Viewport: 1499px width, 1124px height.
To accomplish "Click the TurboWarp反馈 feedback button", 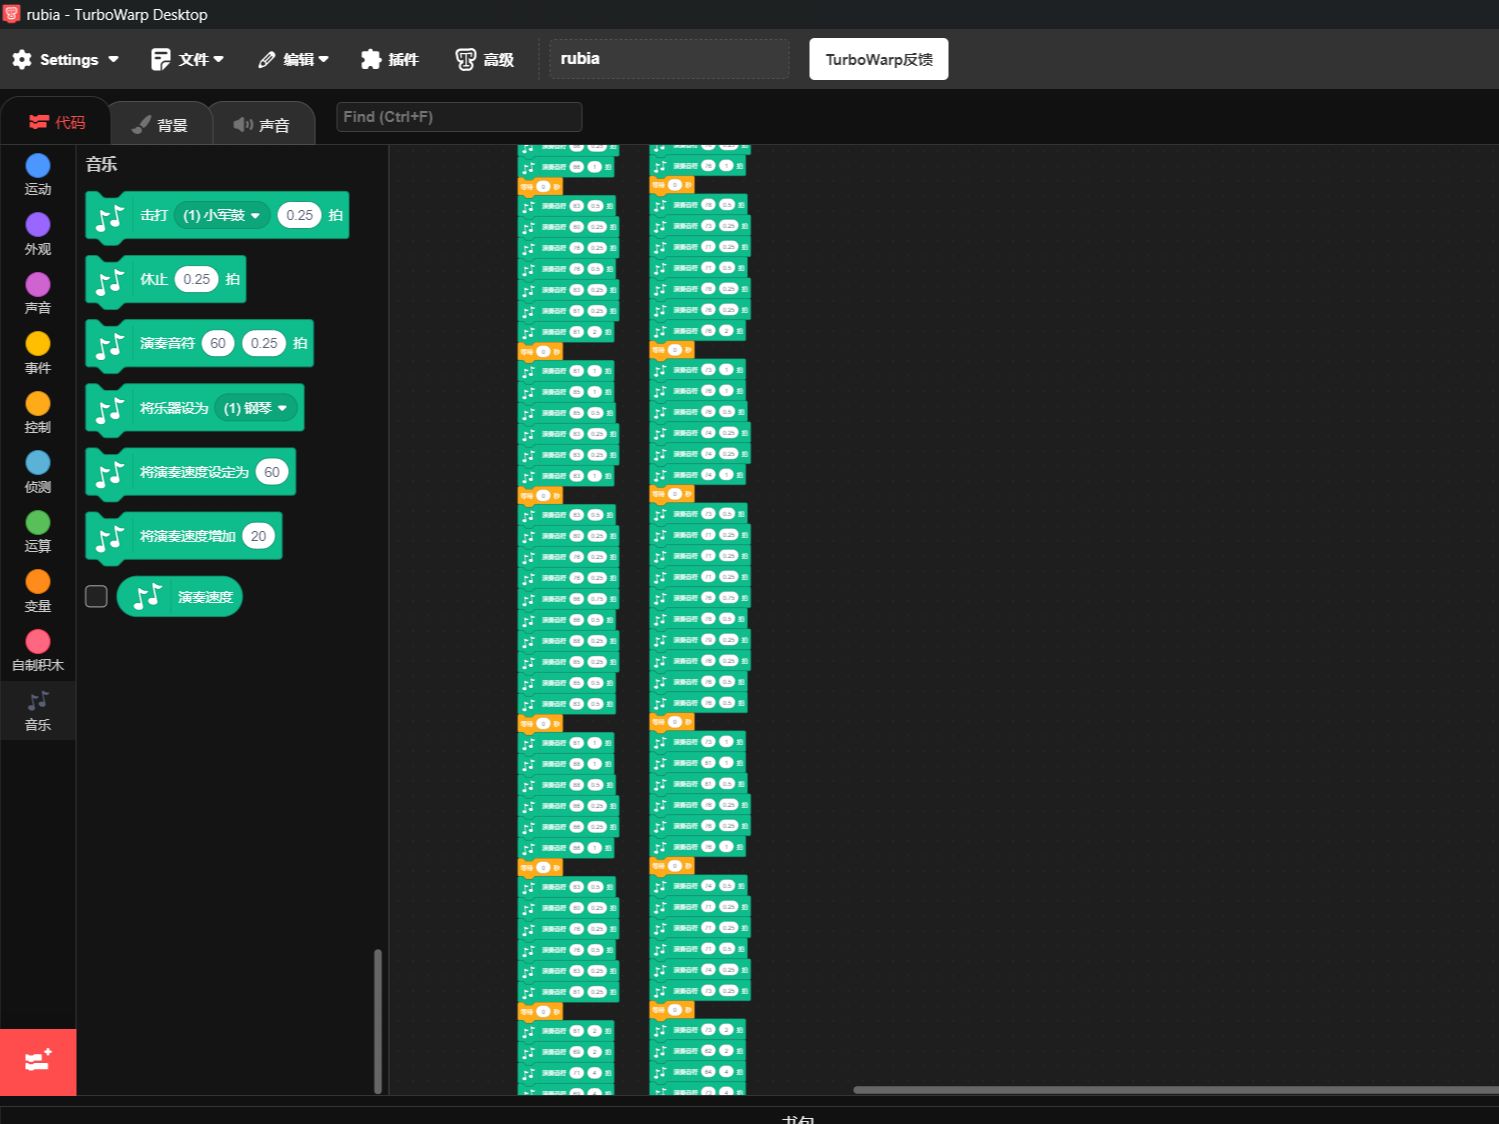I will point(879,59).
